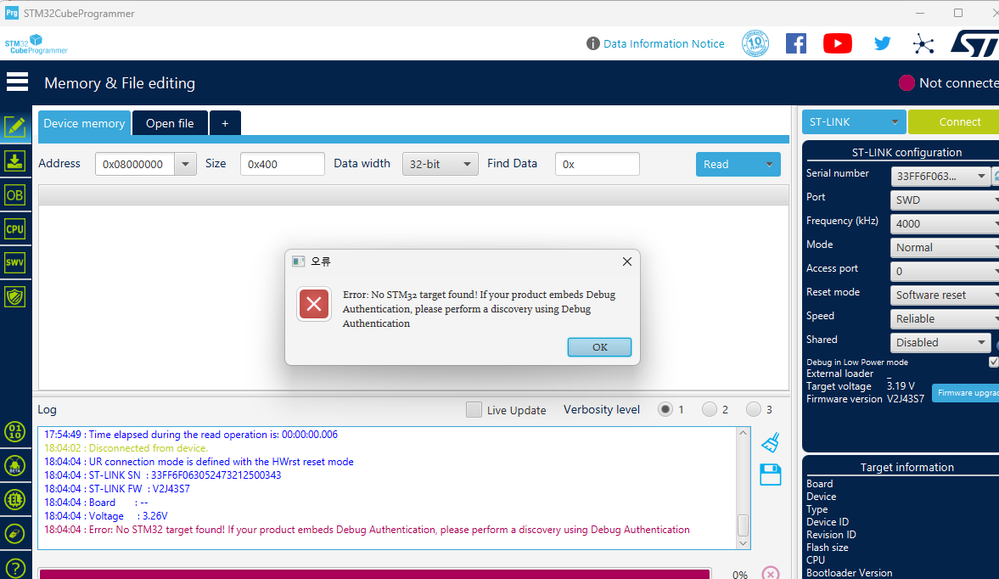999x579 pixels.
Task: Open the SWV viewer icon
Action: click(x=15, y=262)
